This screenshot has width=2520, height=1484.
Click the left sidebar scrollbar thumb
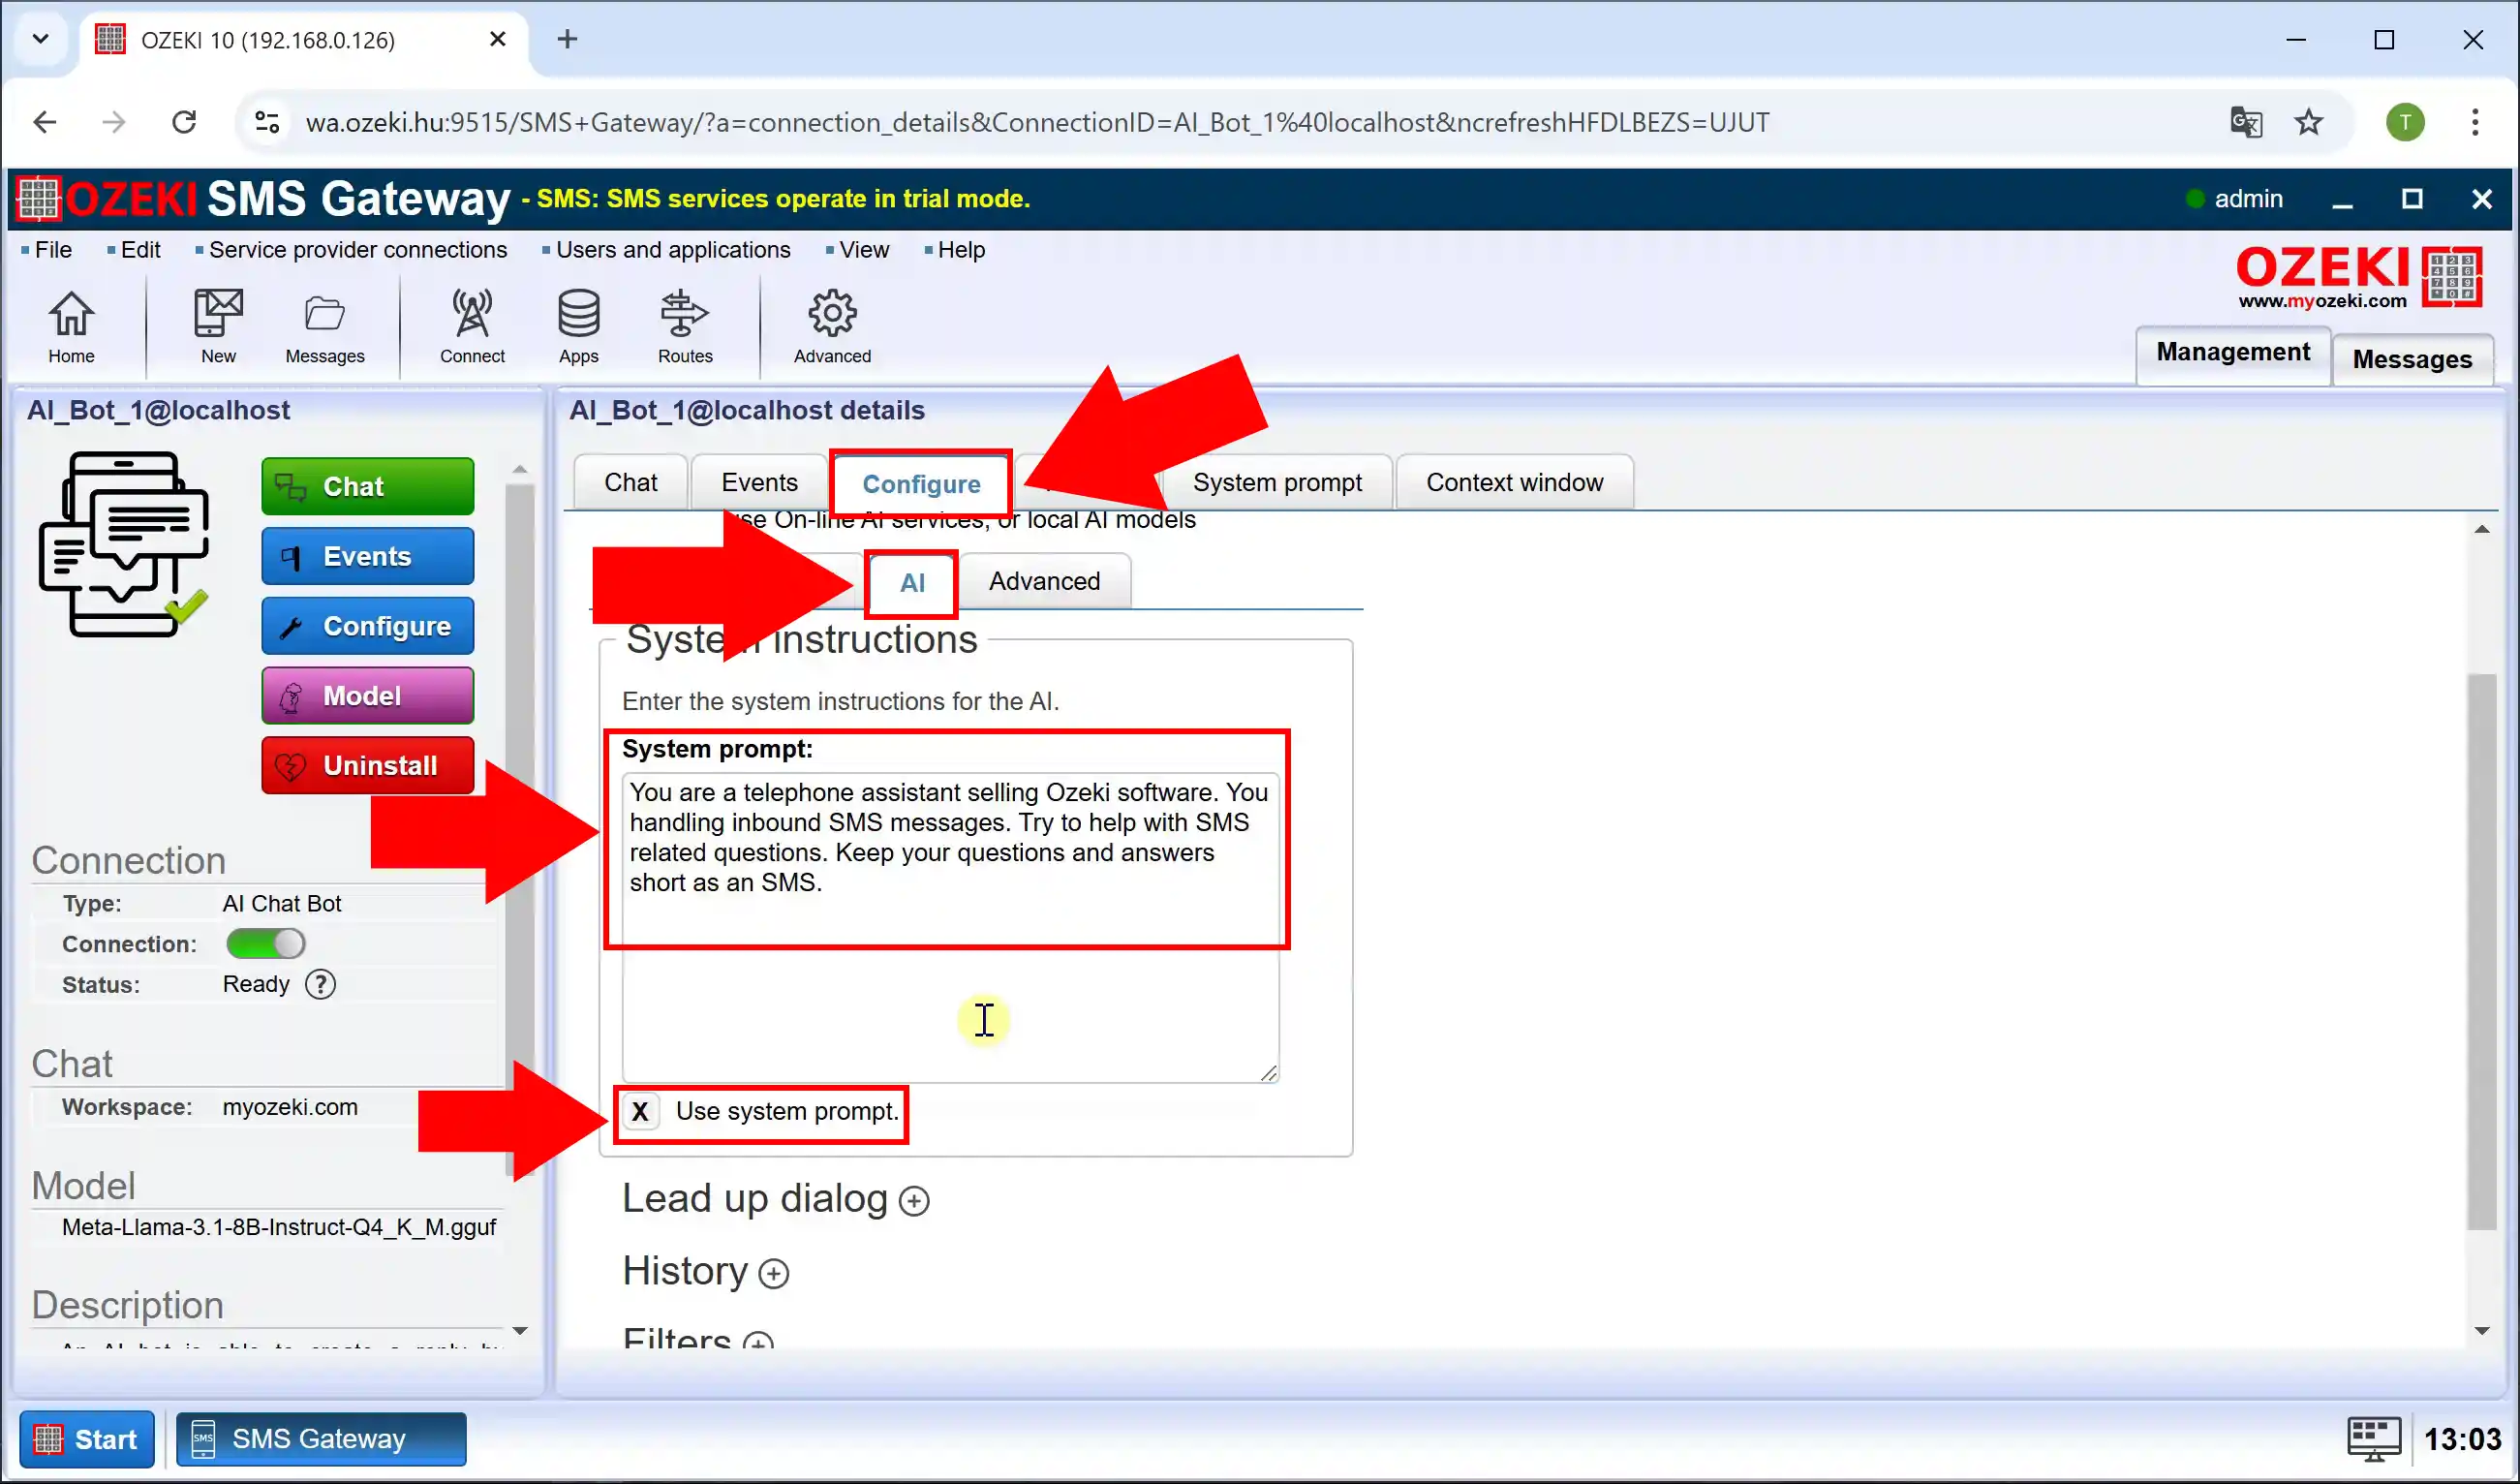pyautogui.click(x=519, y=830)
